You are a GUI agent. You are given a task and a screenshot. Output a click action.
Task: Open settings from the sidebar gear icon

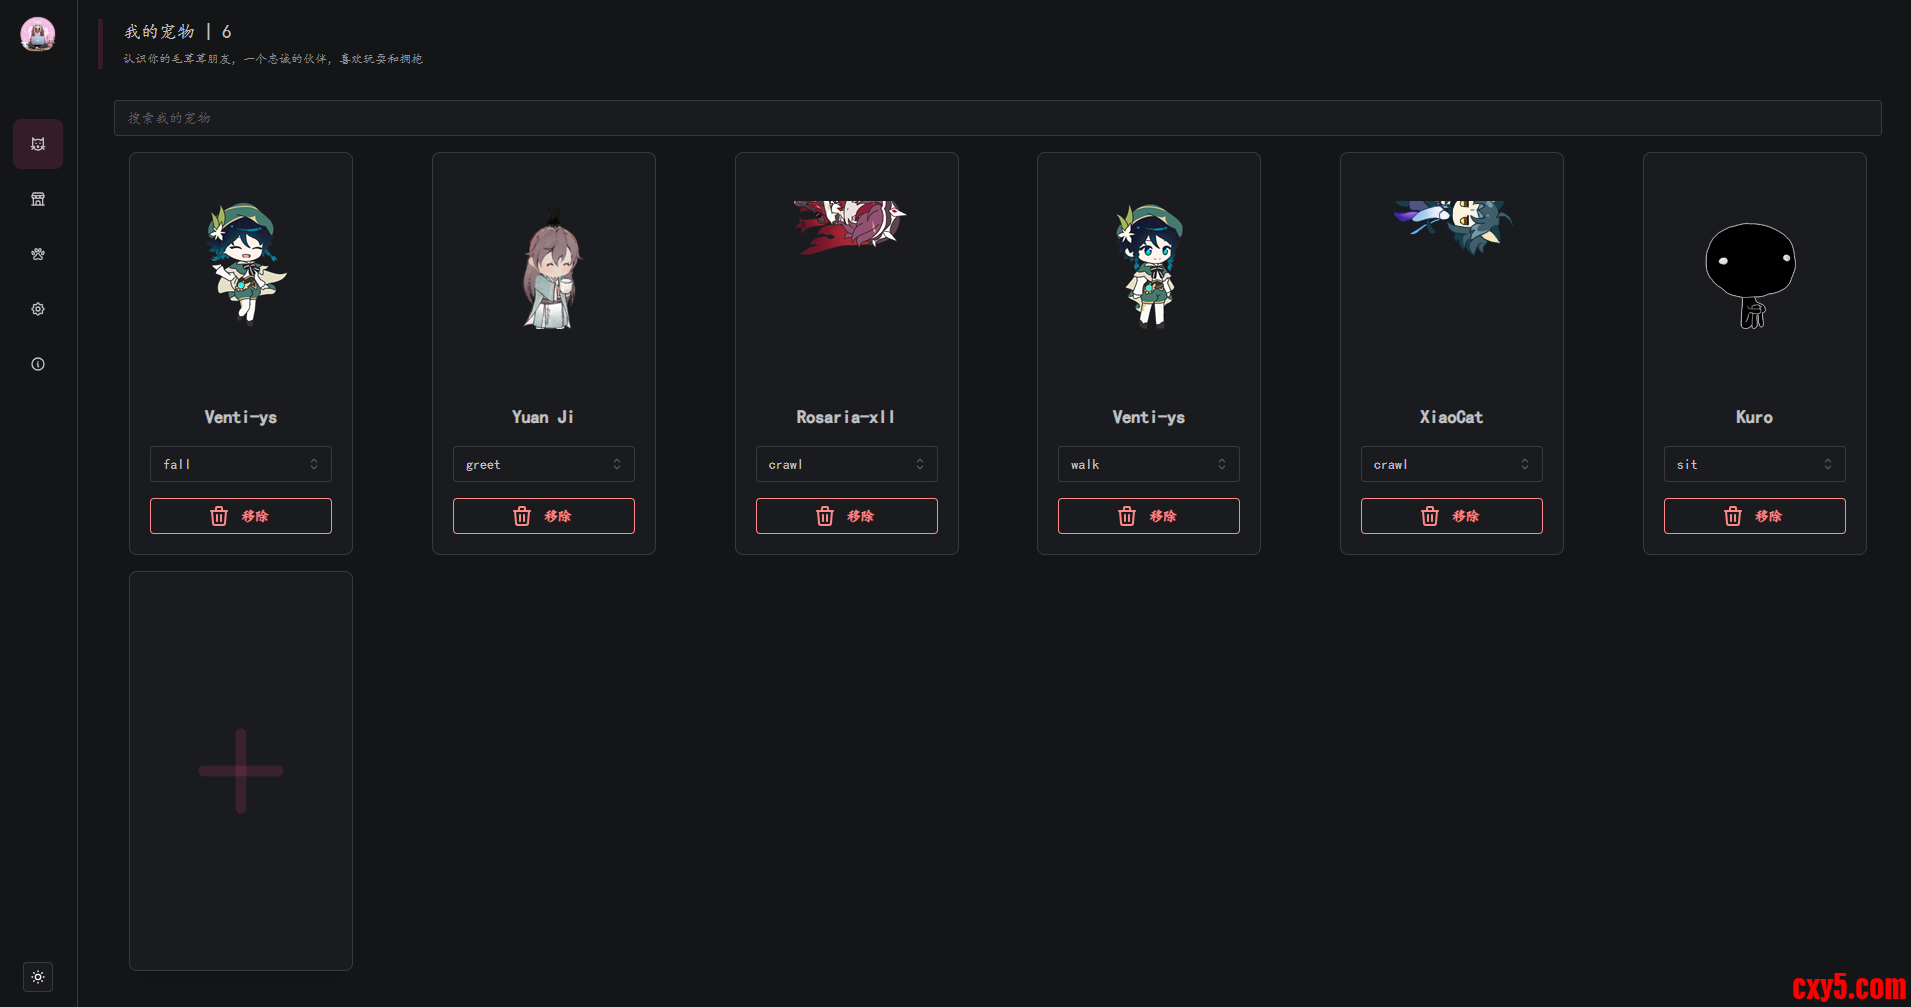tap(38, 309)
